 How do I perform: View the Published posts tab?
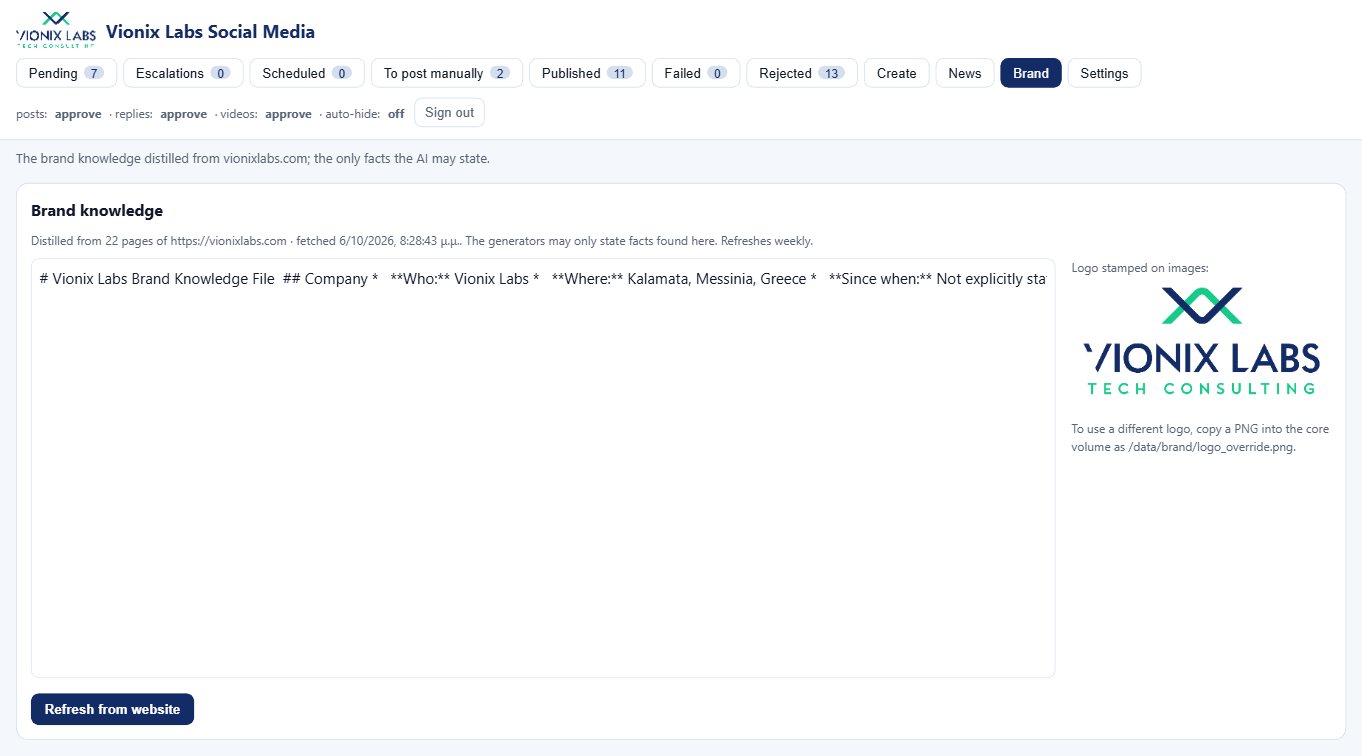(587, 73)
